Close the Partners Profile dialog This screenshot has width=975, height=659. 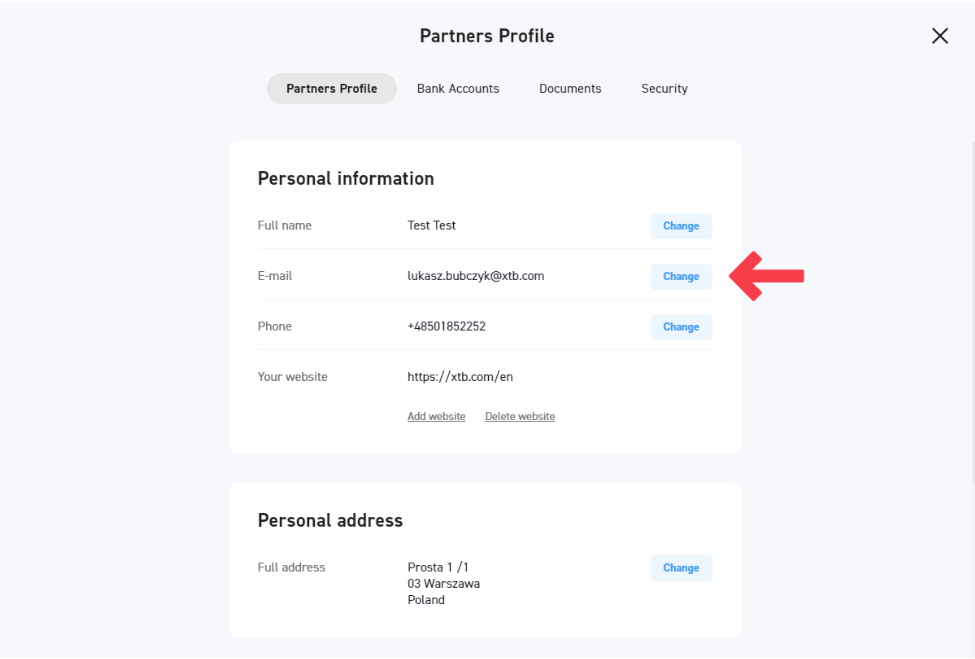(x=940, y=36)
